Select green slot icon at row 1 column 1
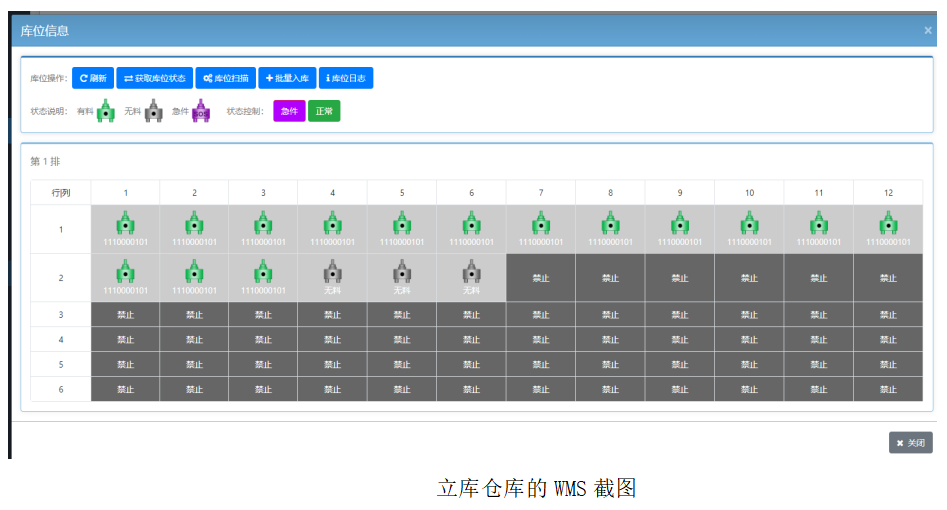 [x=125, y=223]
